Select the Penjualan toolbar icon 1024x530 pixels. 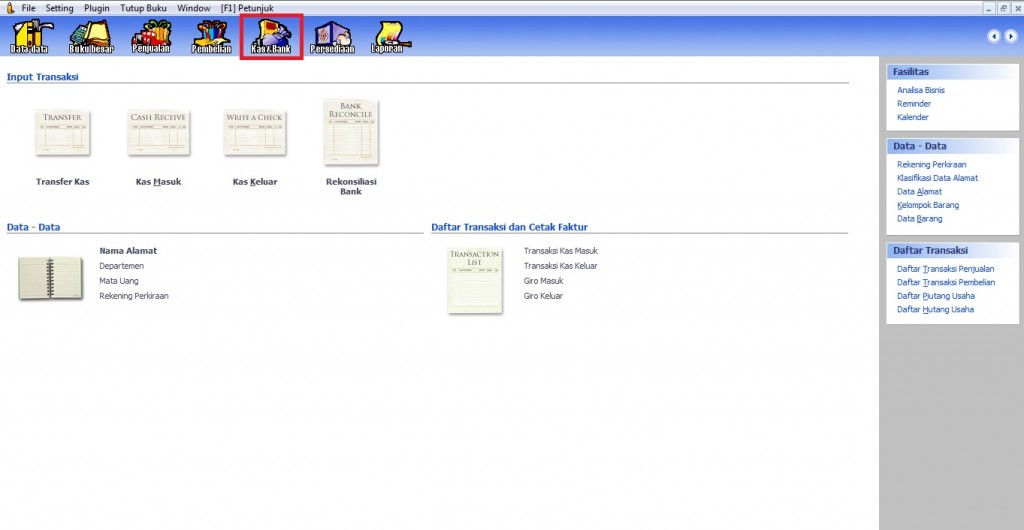pyautogui.click(x=151, y=36)
